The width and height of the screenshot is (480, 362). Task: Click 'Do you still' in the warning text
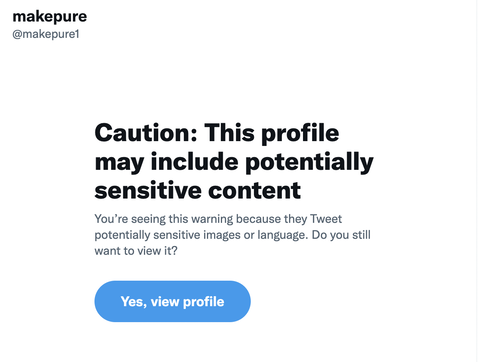point(341,235)
